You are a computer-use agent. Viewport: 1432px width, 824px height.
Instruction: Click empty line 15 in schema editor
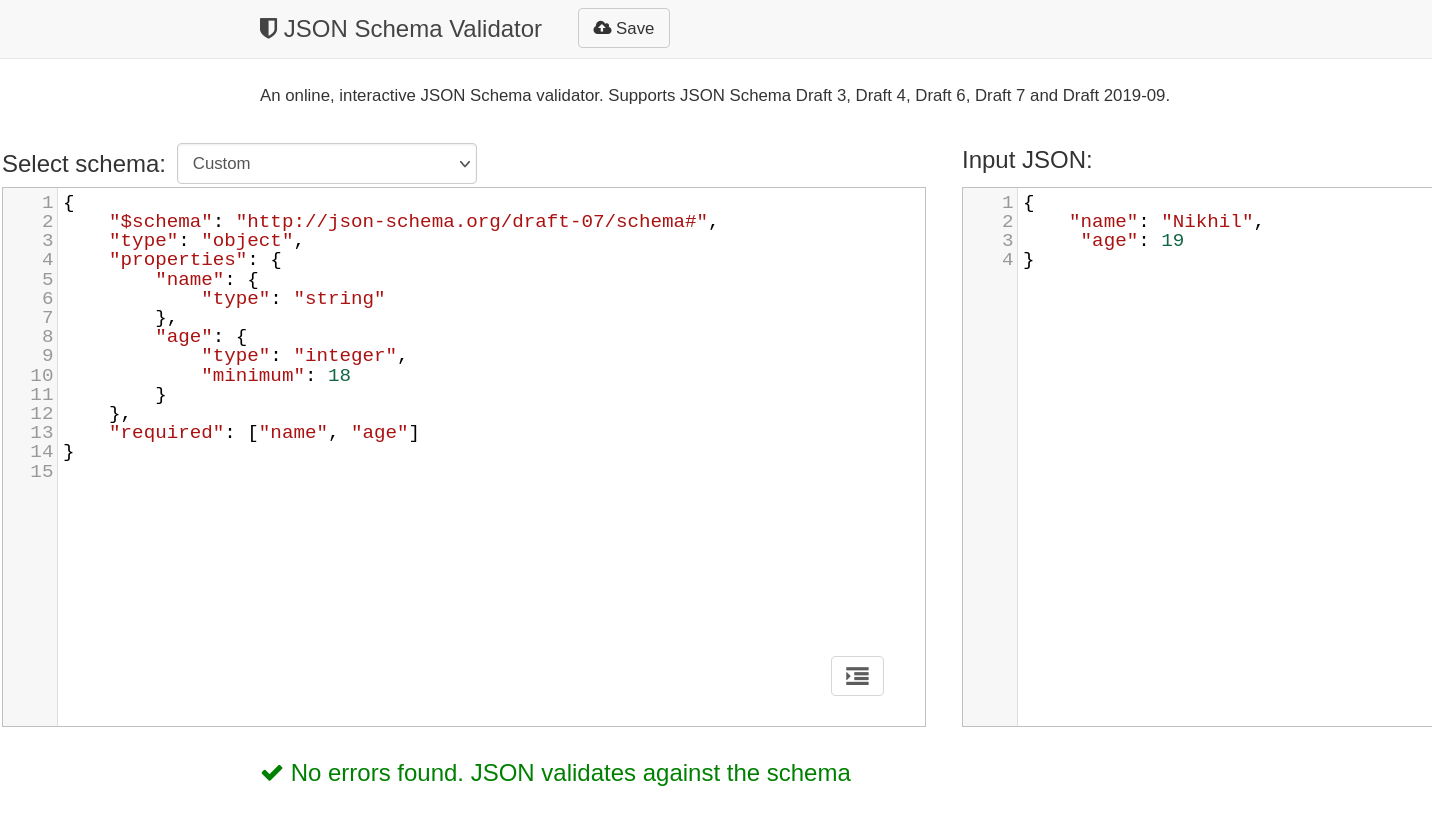click(491, 471)
